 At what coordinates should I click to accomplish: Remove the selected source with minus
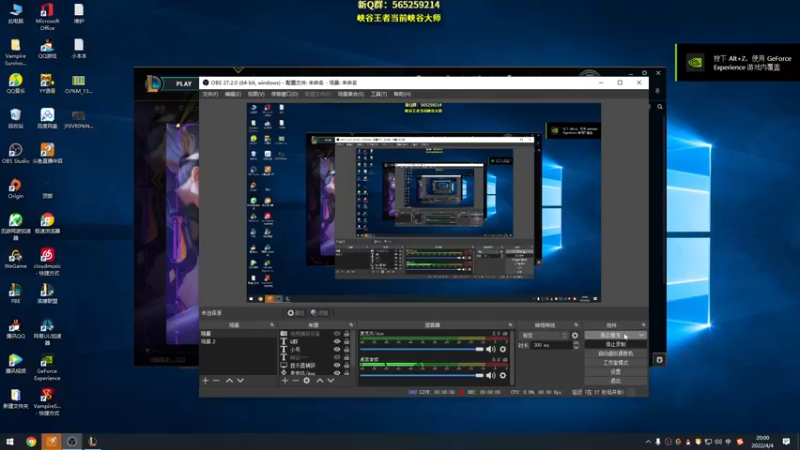295,380
